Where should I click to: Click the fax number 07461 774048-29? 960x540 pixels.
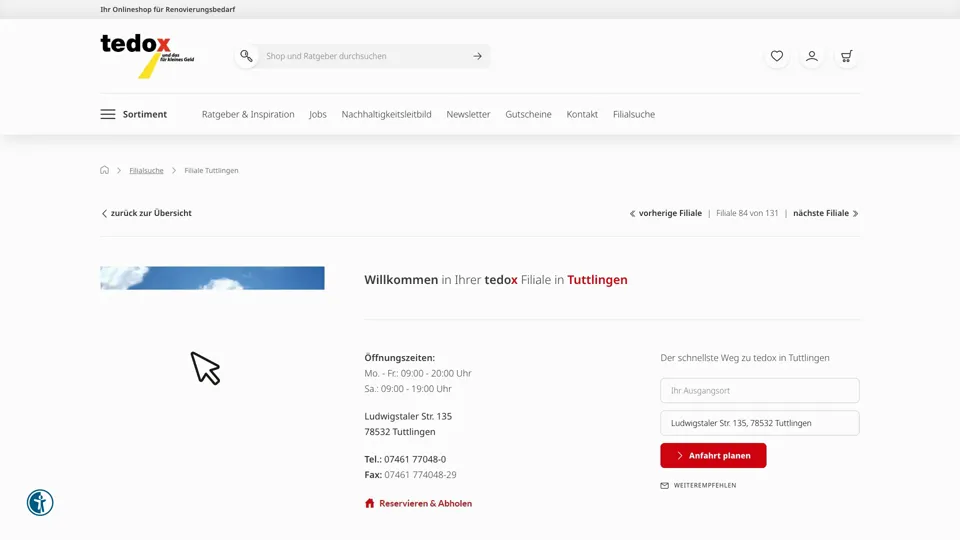coord(420,474)
